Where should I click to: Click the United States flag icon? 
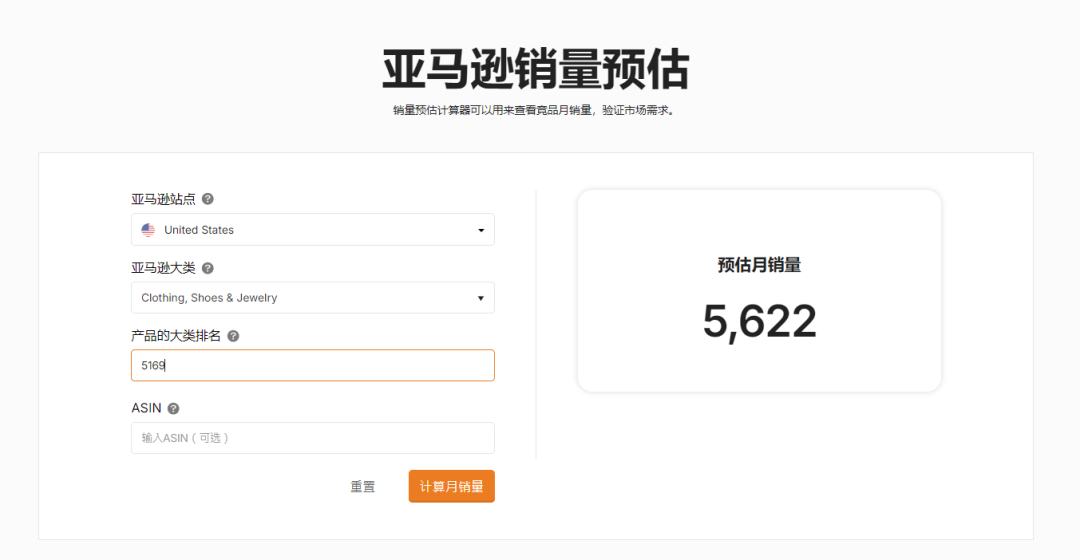point(148,230)
